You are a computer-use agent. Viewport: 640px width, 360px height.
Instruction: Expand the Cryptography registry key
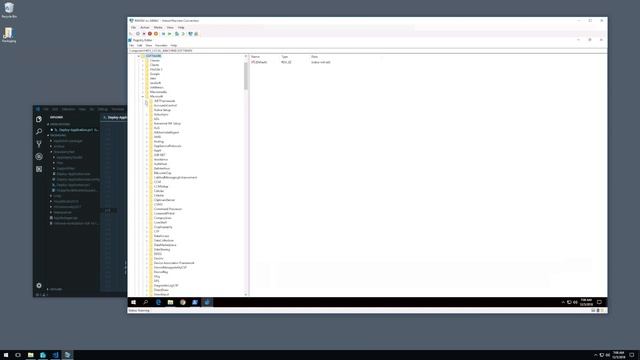point(147,227)
